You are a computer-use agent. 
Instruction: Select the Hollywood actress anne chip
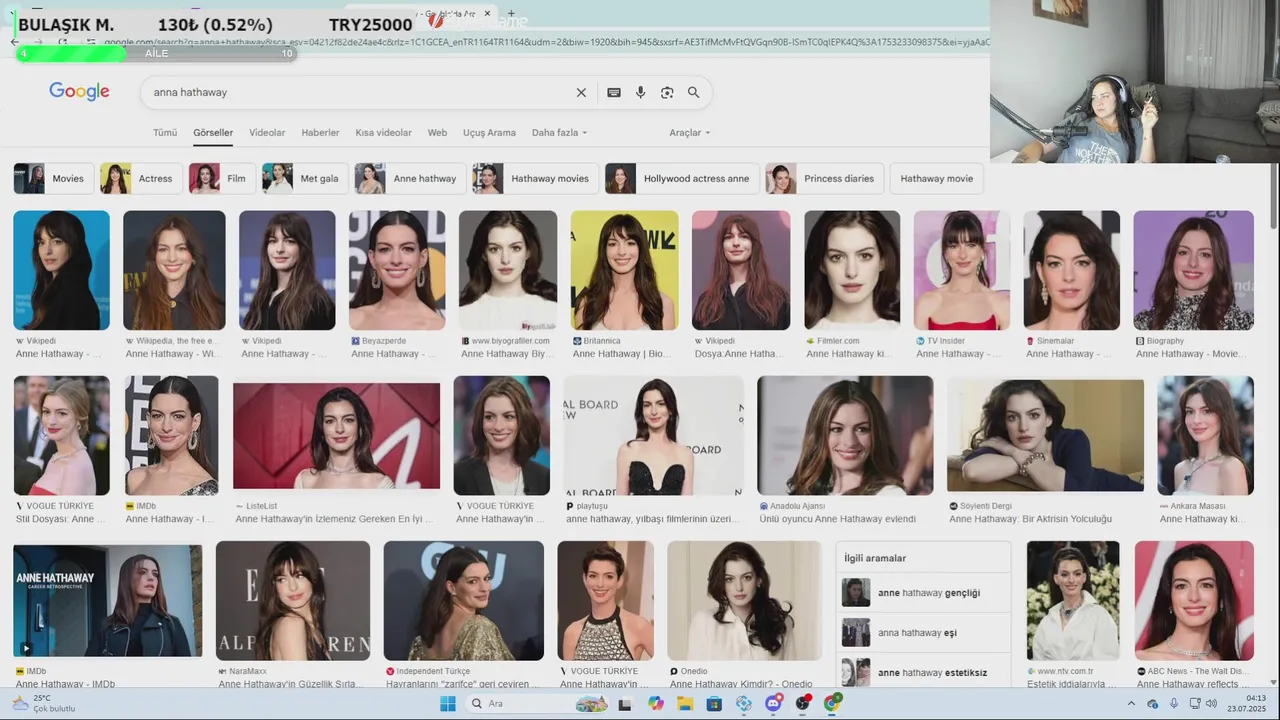click(682, 178)
